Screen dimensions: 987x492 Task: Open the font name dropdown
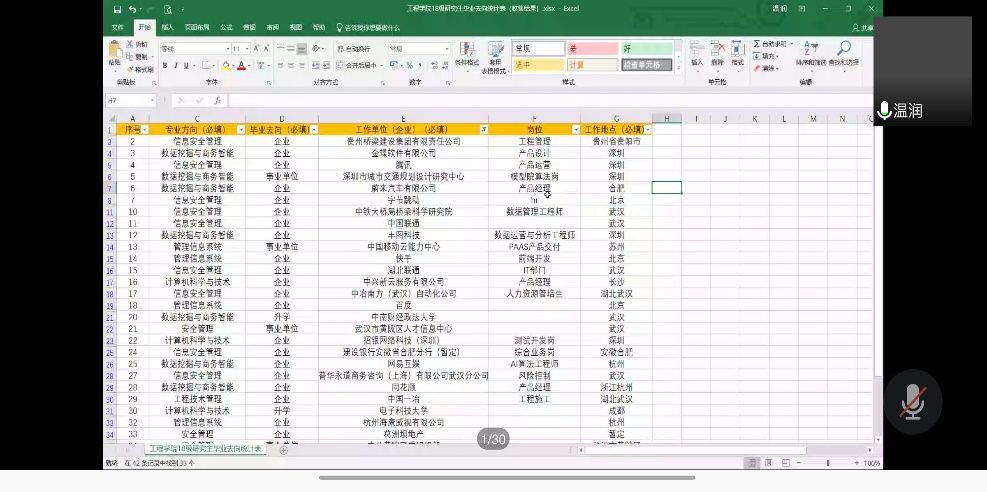tap(228, 48)
